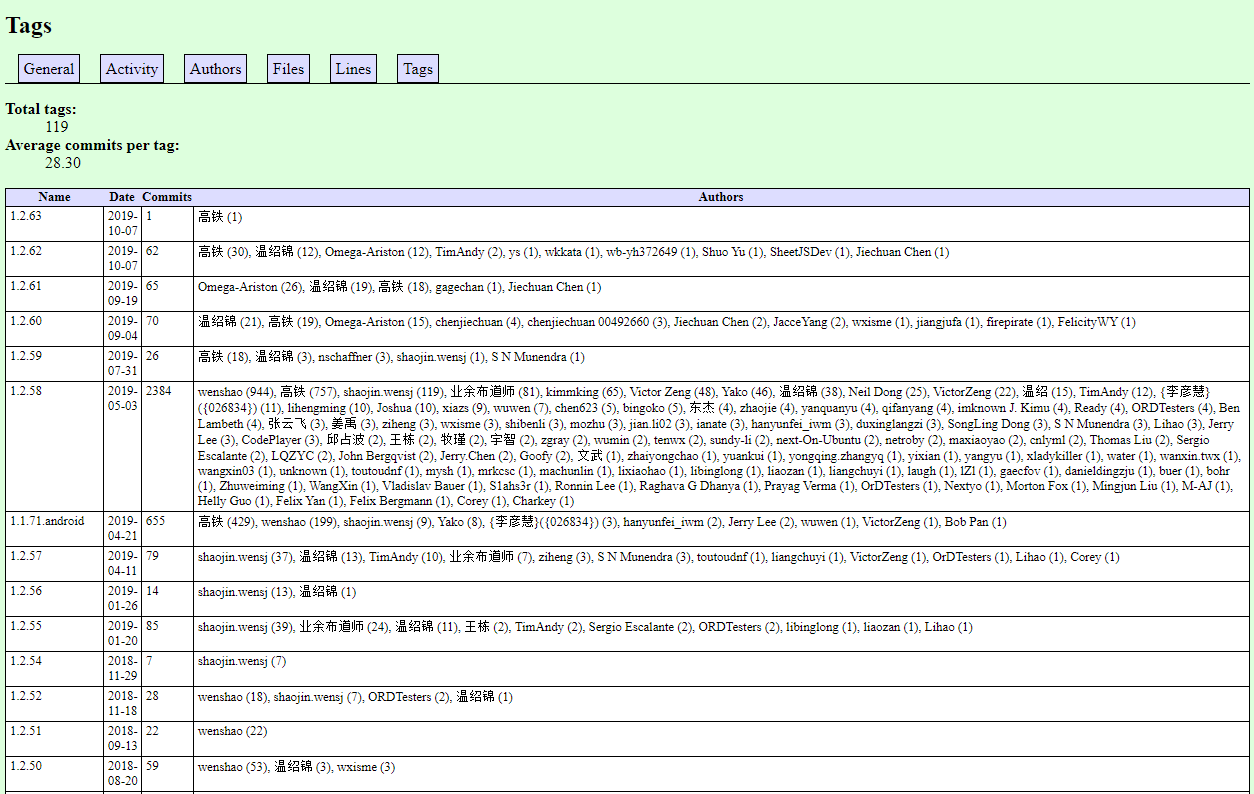Click the Authors table column header
Viewport: 1254px width, 794px height.
[720, 197]
